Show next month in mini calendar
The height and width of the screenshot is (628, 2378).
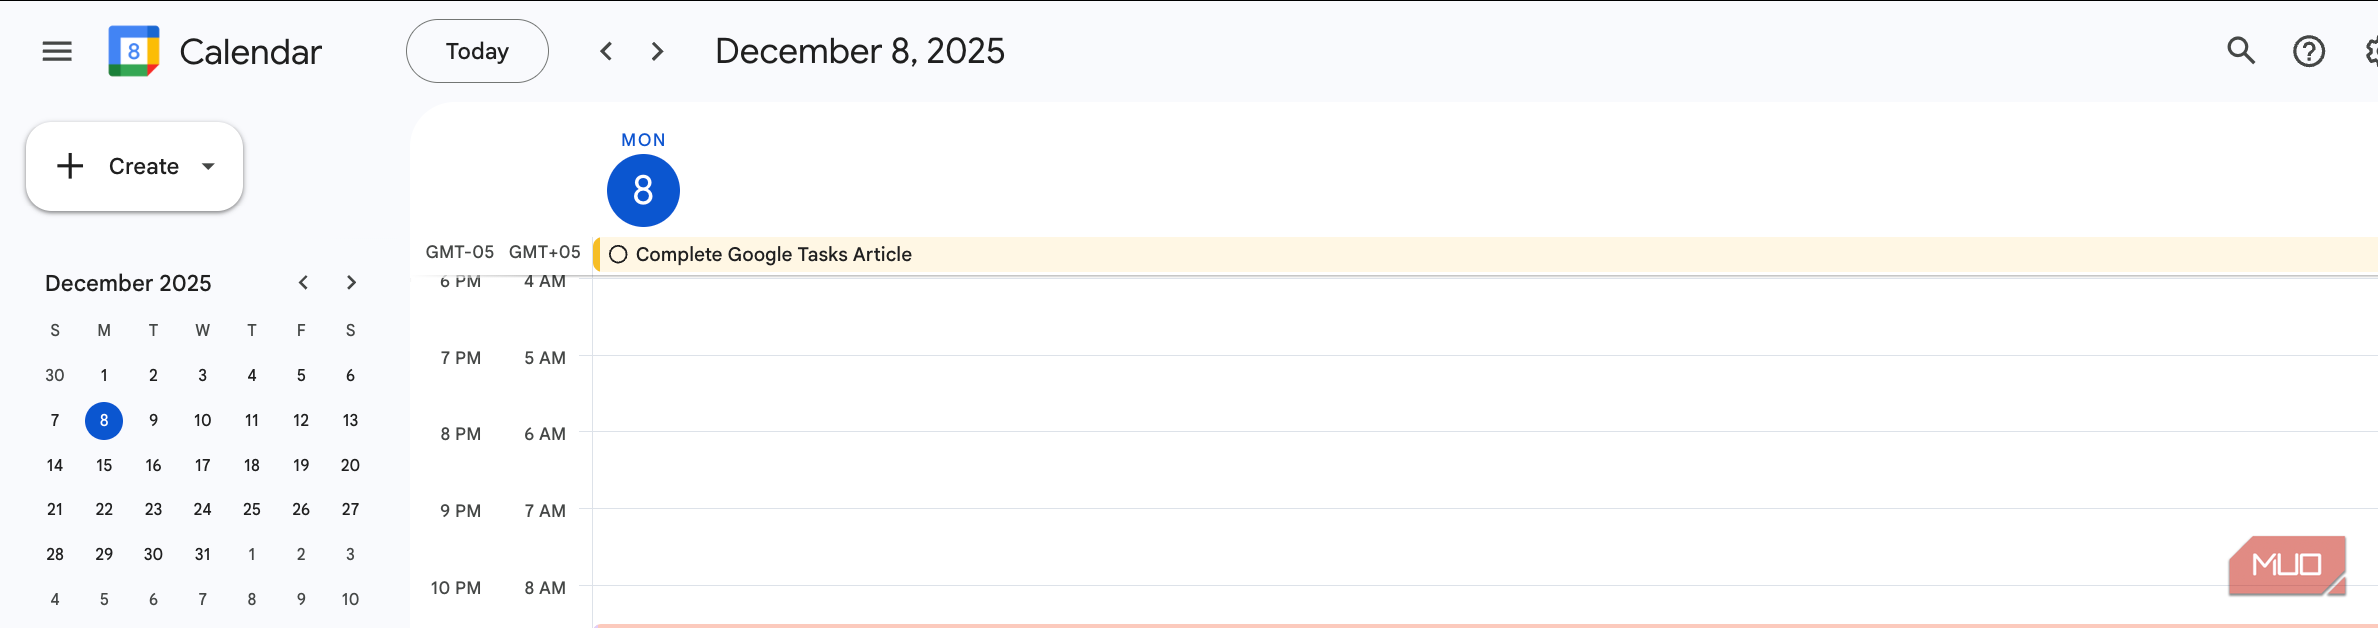coord(351,283)
